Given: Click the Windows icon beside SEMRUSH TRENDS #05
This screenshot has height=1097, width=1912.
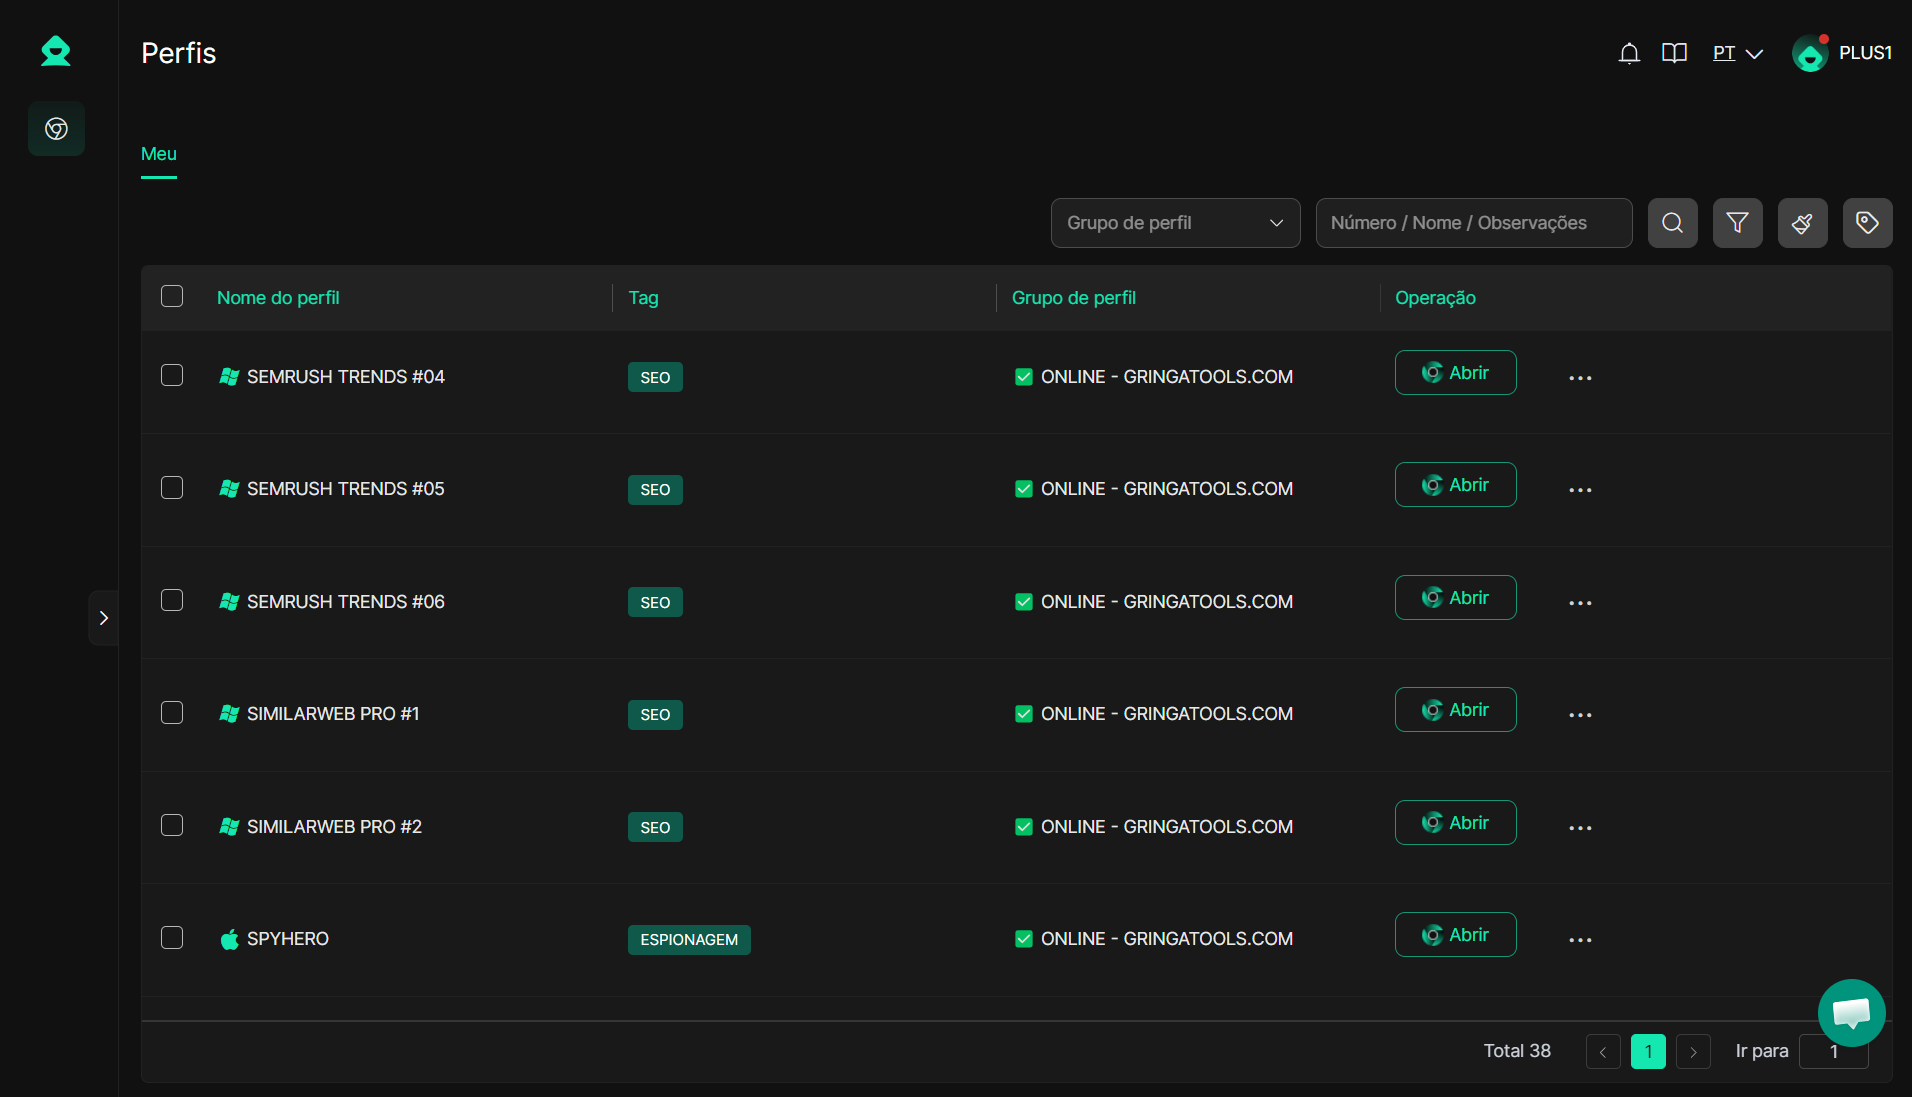Looking at the screenshot, I should tap(229, 489).
